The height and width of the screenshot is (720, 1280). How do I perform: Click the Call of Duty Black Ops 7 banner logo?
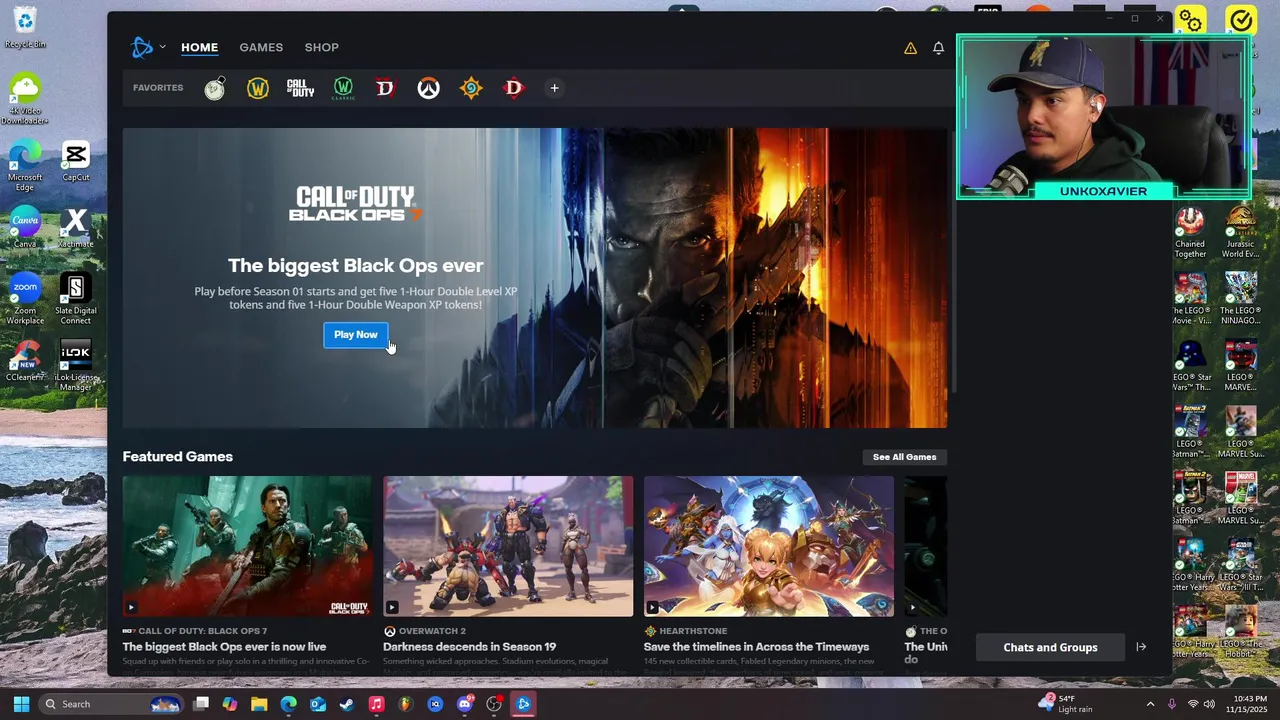[x=355, y=203]
